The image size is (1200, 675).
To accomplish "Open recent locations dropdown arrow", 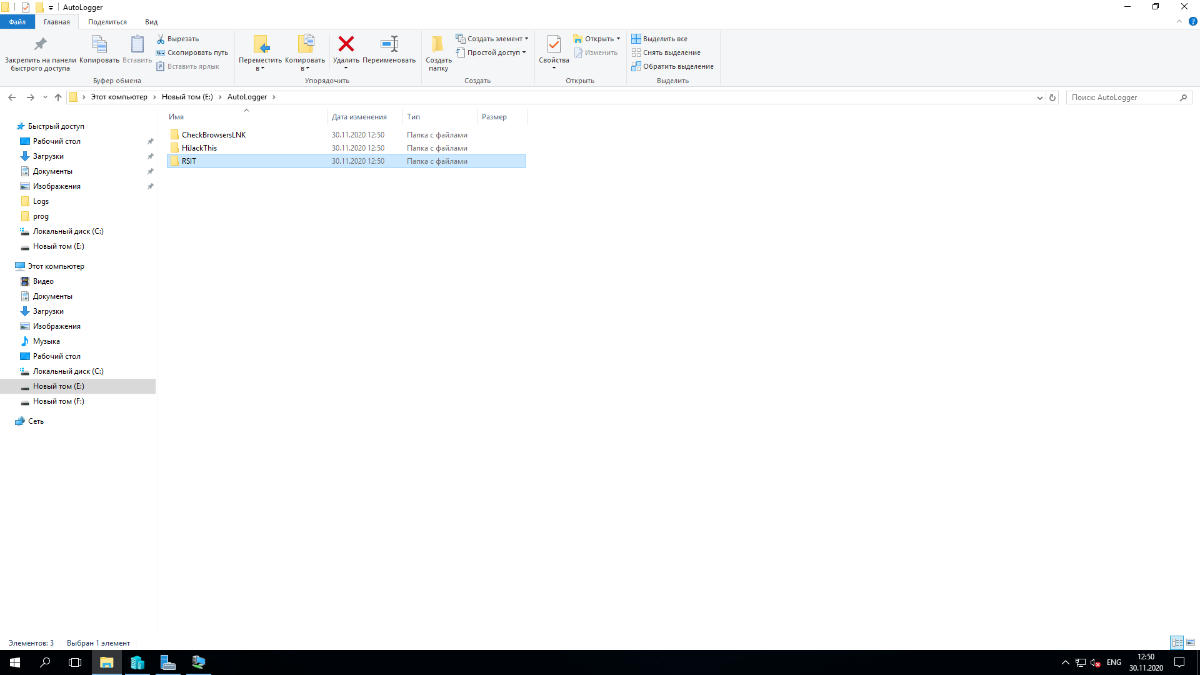I will click(46, 97).
